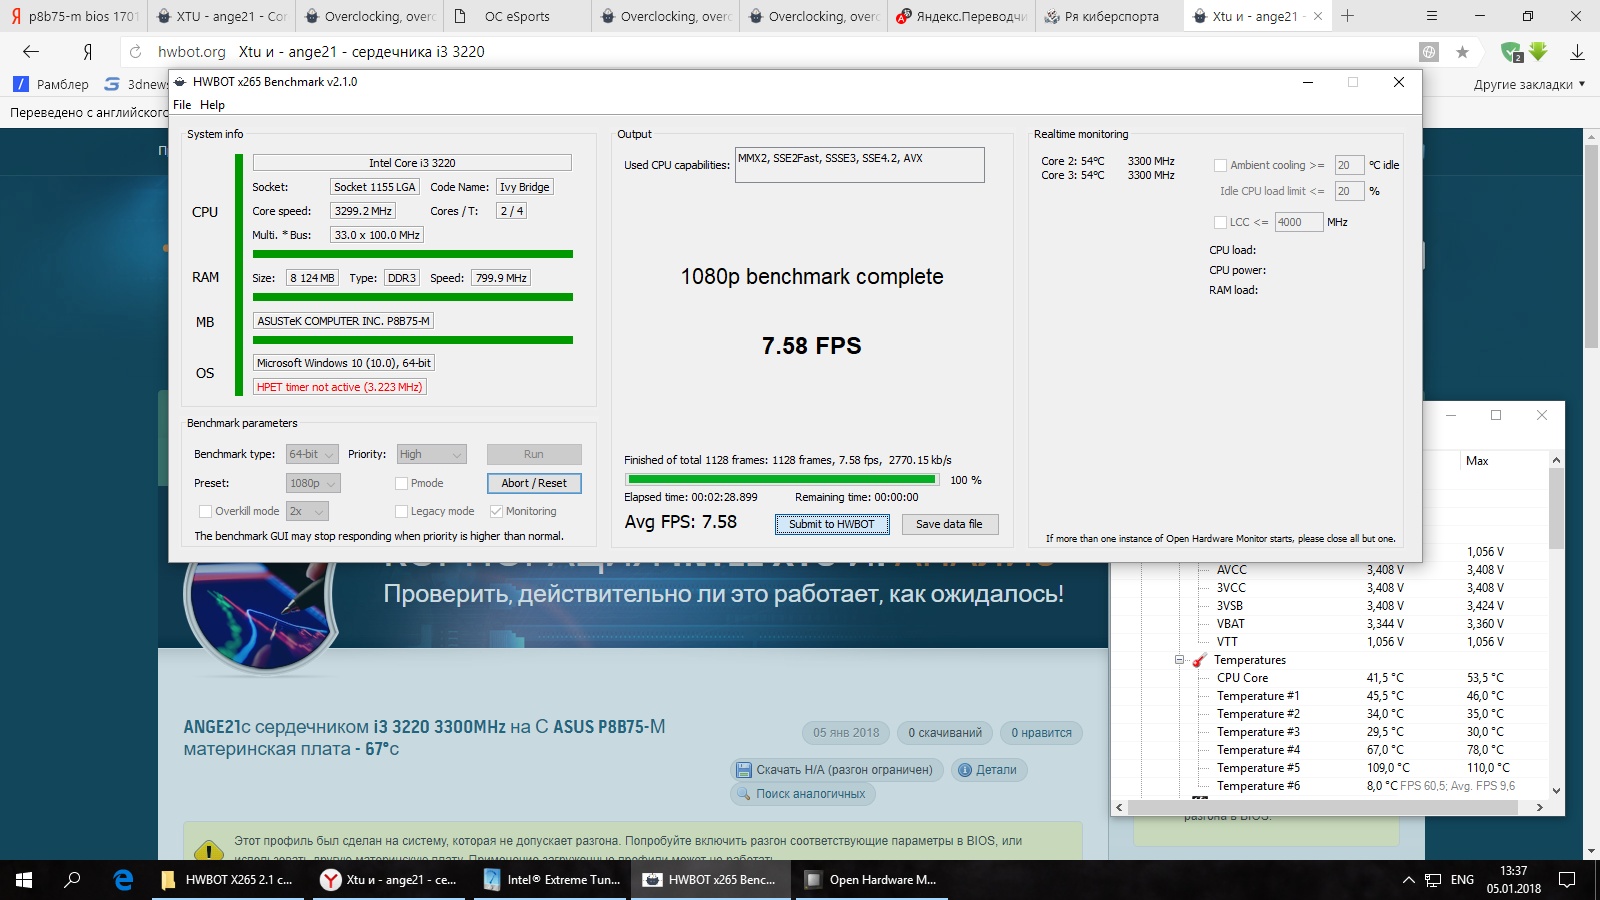Expand the Other bookmarks dropdown
This screenshot has width=1600, height=900.
(x=1529, y=84)
